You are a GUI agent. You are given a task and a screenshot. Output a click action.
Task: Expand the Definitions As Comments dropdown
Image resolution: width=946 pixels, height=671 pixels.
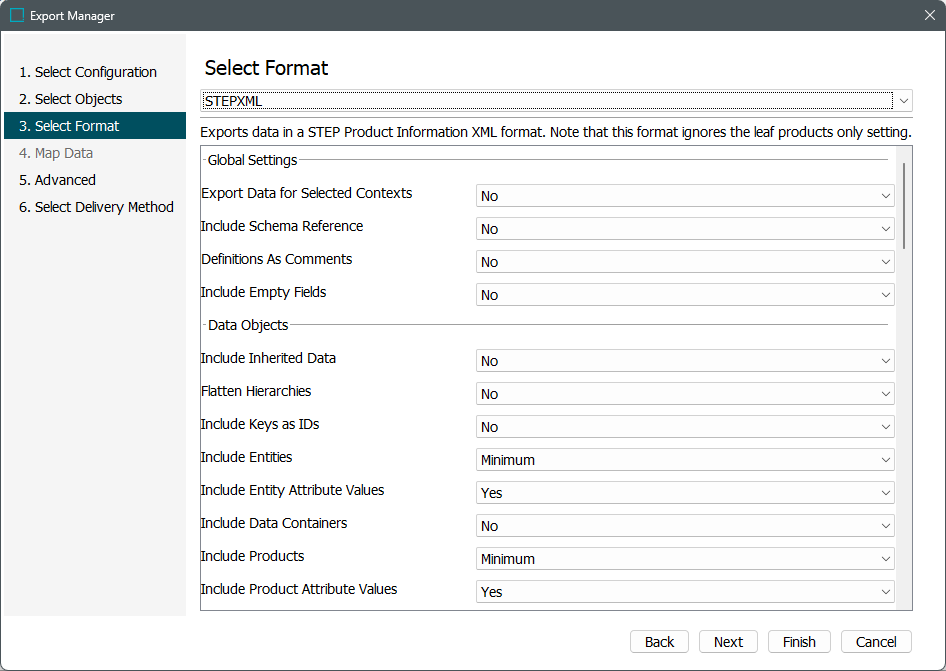[x=685, y=262]
